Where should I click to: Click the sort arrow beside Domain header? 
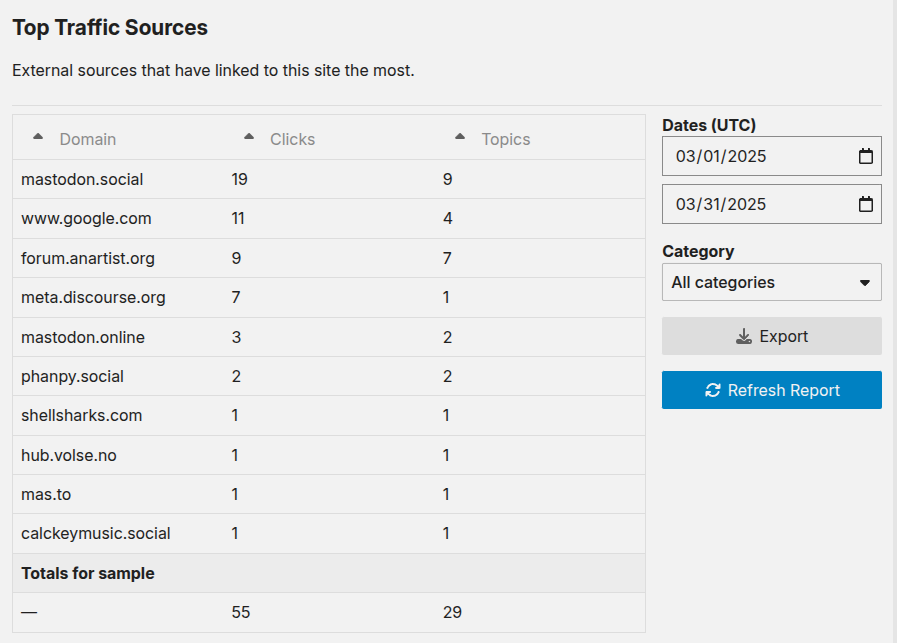pyautogui.click(x=38, y=137)
